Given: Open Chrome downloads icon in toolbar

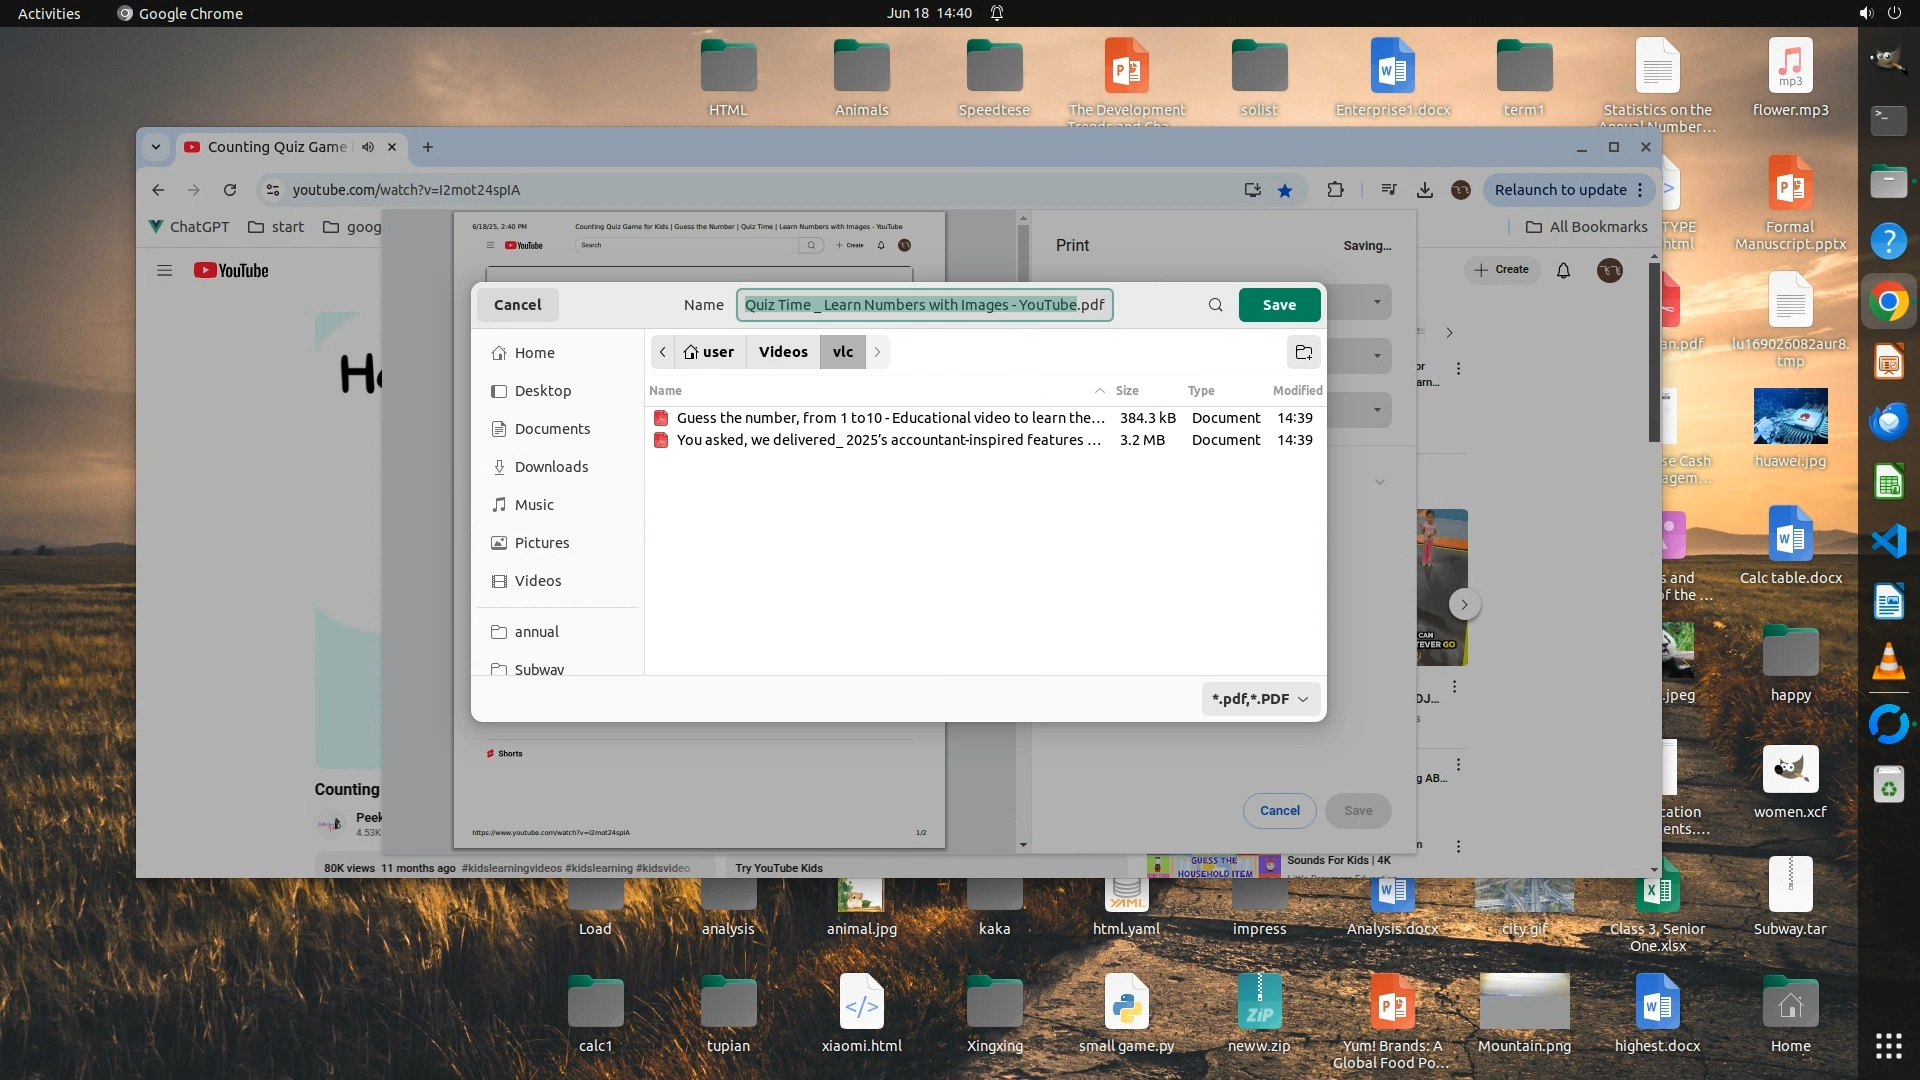Looking at the screenshot, I should point(1425,190).
